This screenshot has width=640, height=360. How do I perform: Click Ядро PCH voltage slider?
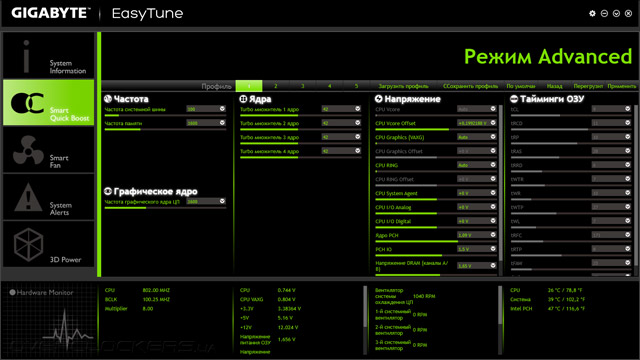tap(436, 241)
